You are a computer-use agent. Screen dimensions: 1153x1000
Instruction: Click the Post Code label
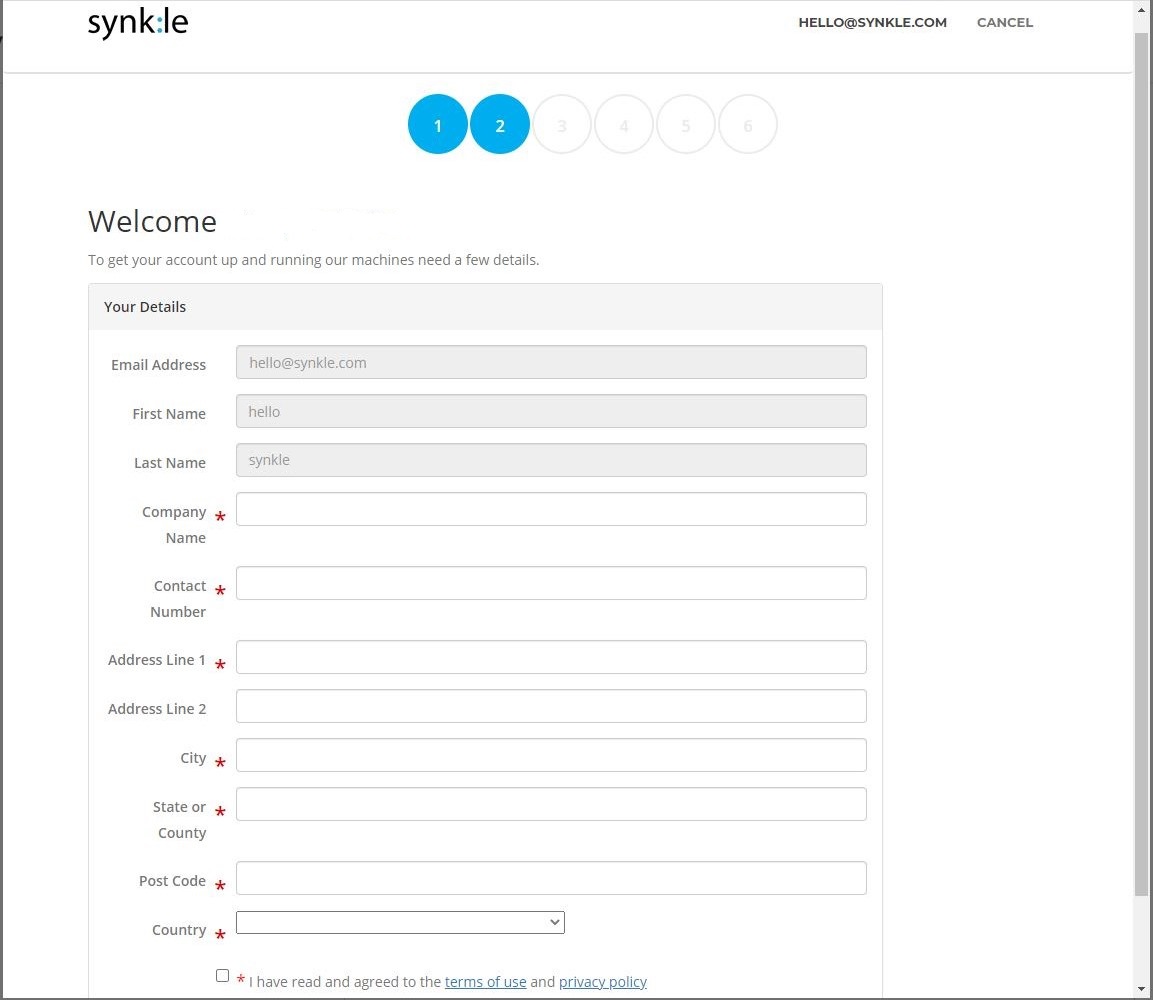coord(172,881)
